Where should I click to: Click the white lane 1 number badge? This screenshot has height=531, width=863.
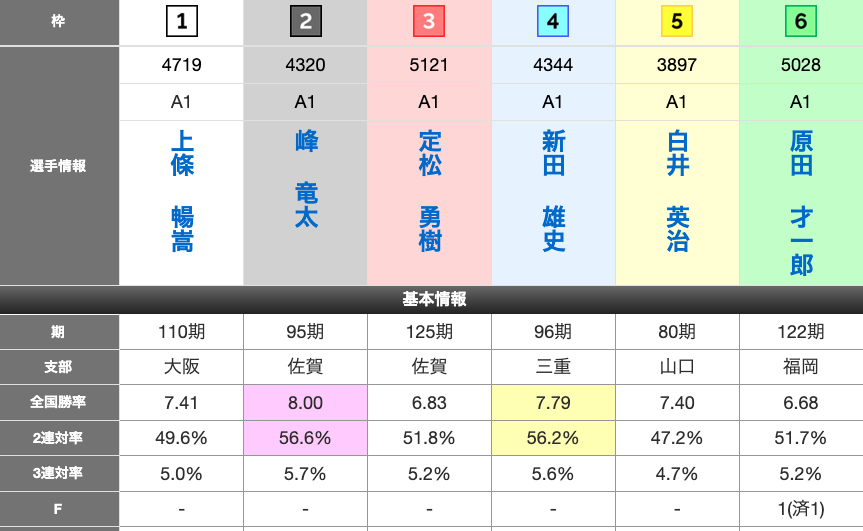click(x=181, y=22)
